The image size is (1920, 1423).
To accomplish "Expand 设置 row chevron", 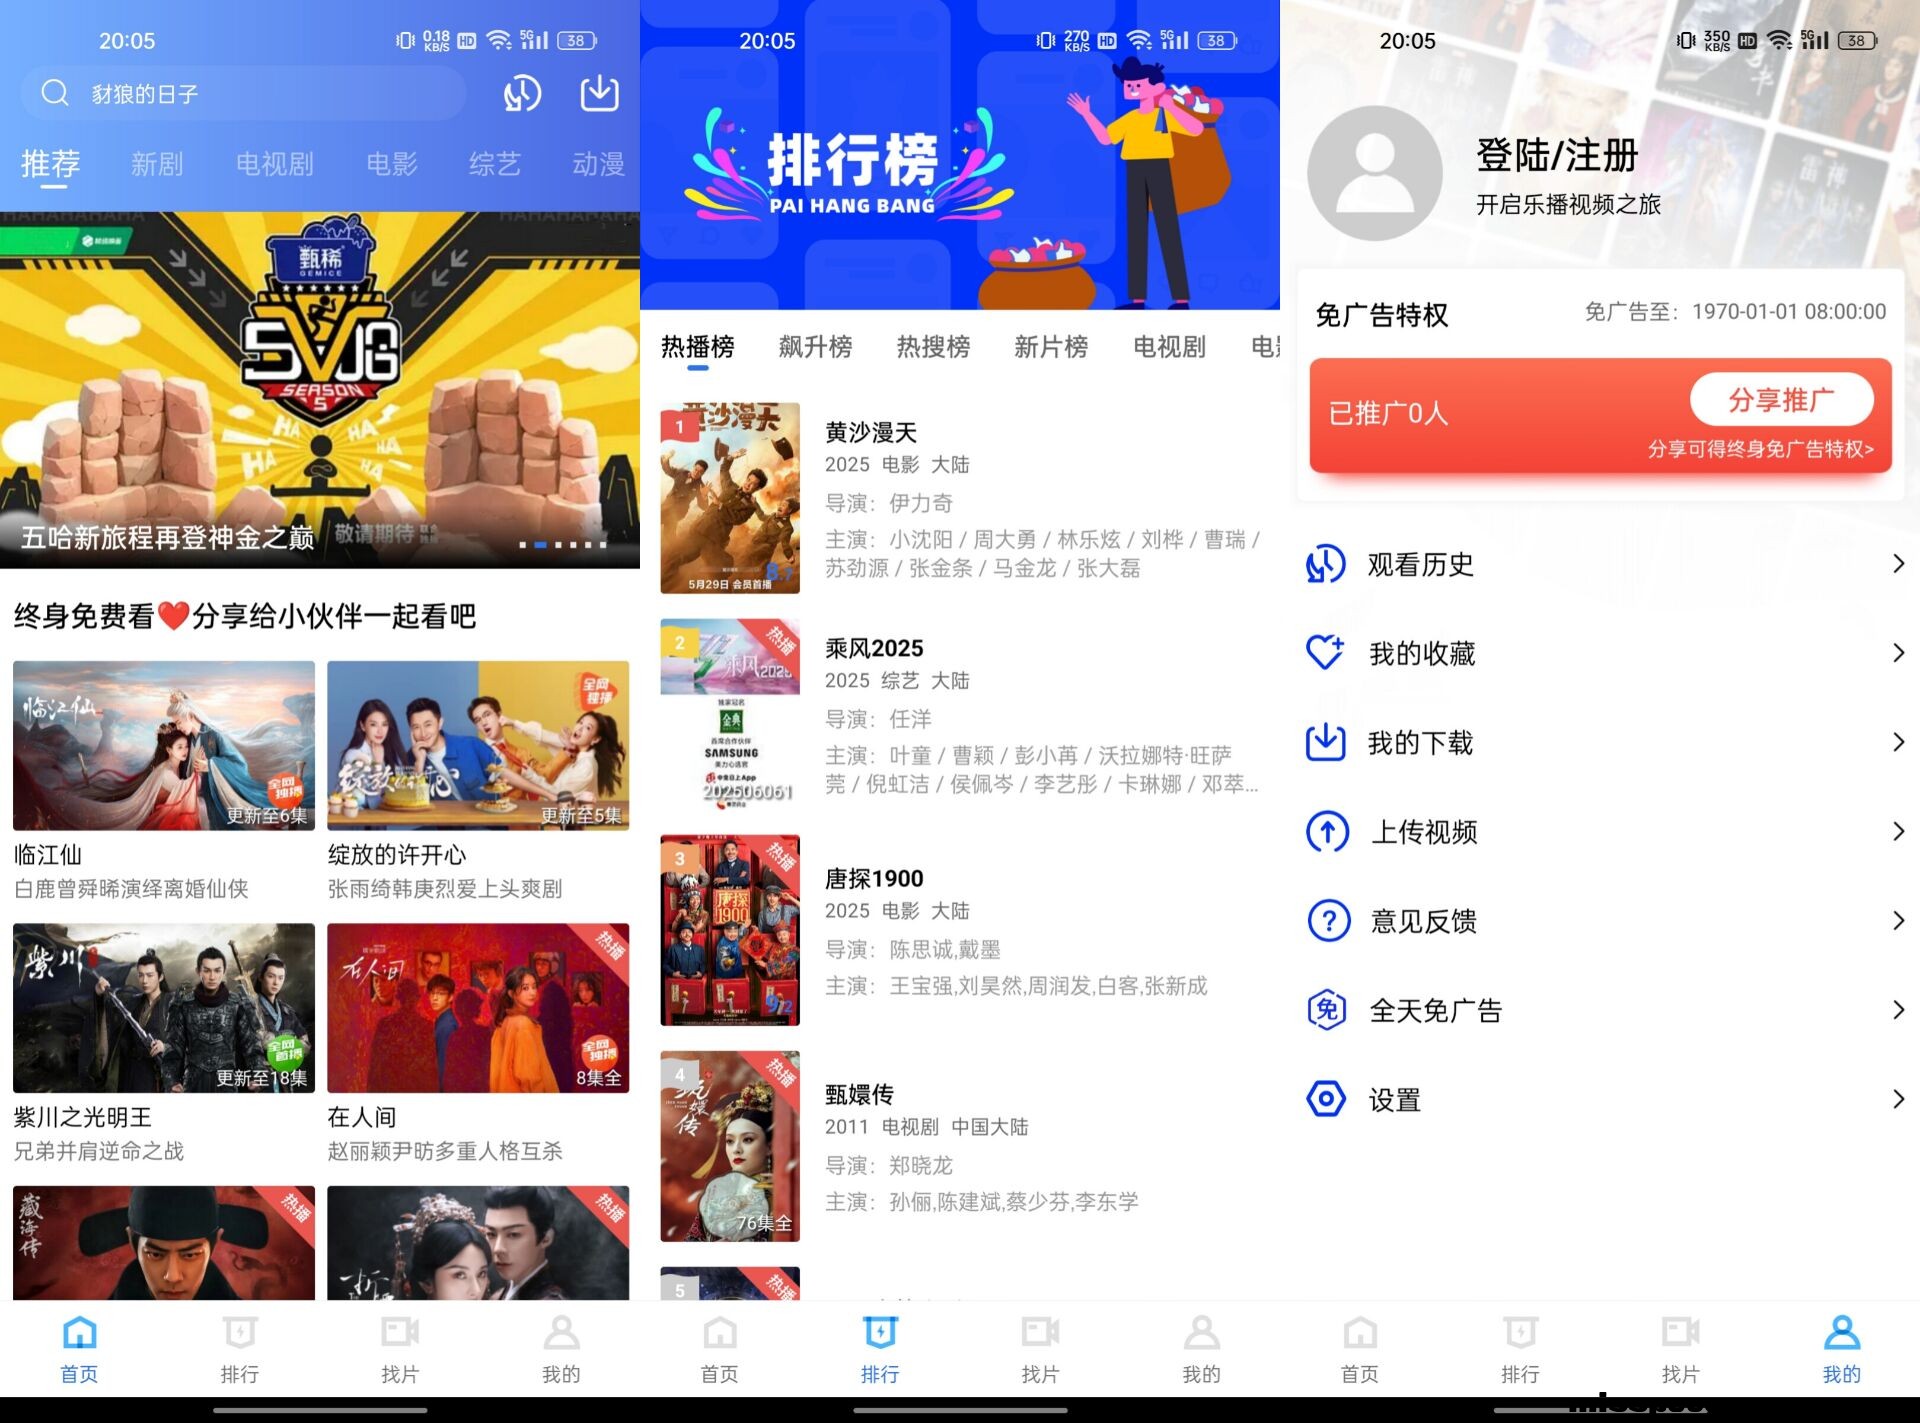I will coord(1897,1100).
